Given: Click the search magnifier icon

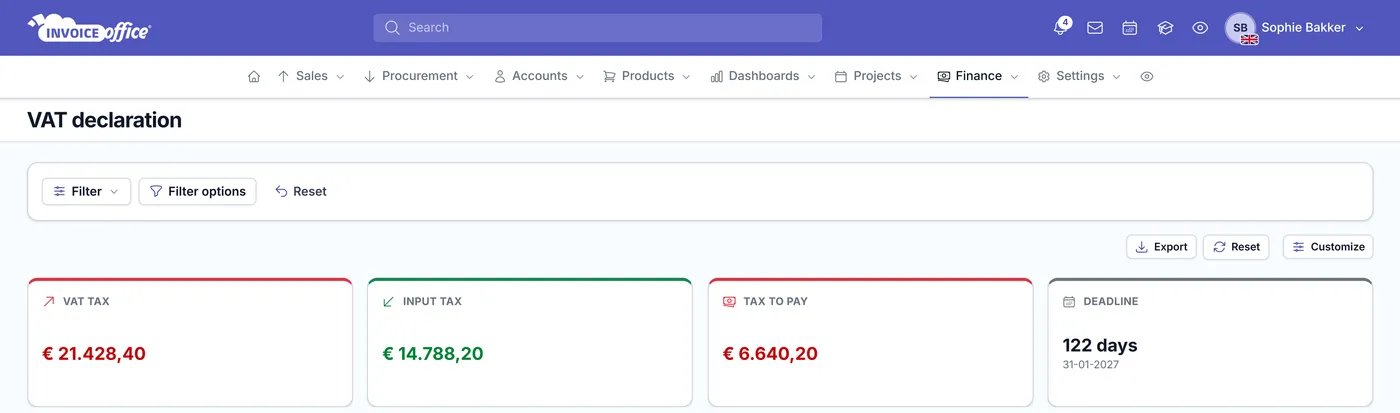Looking at the screenshot, I should (x=392, y=28).
